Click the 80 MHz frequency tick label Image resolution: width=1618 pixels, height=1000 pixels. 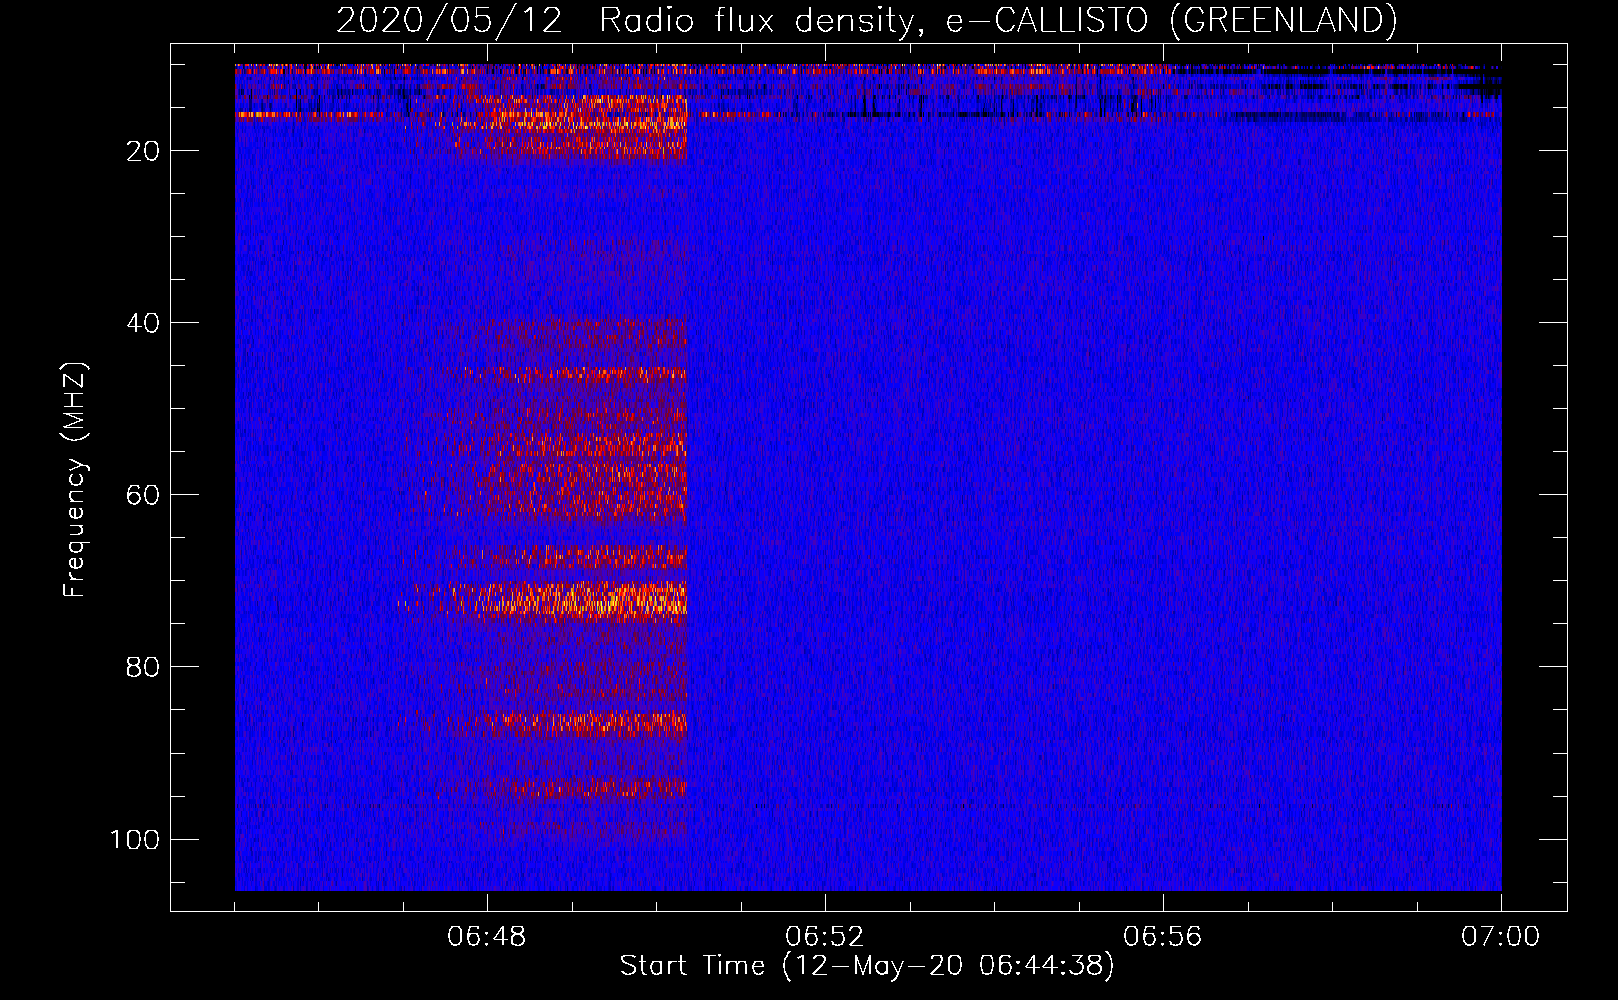[x=143, y=667]
